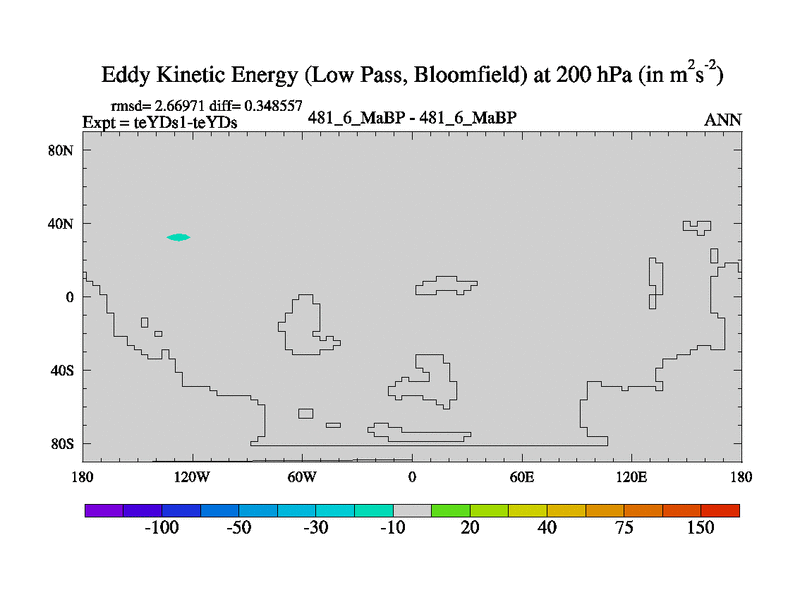Click the colorbar label 150
Screen dimensions: 800x600
click(x=700, y=528)
